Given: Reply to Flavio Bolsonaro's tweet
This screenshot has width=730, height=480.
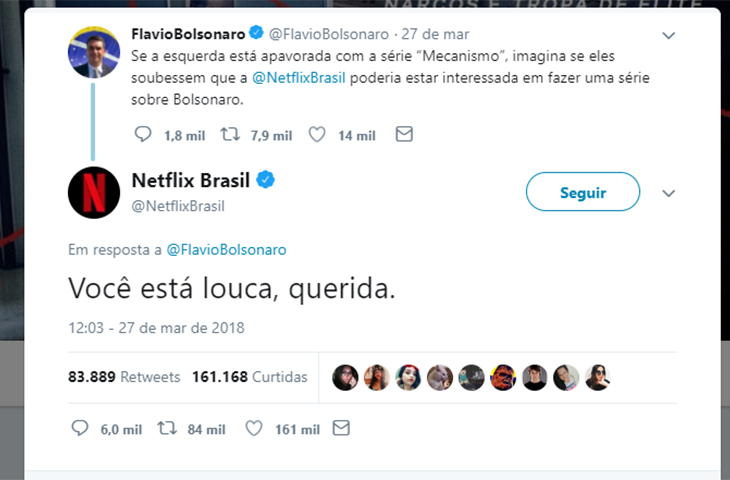Looking at the screenshot, I should (142, 134).
